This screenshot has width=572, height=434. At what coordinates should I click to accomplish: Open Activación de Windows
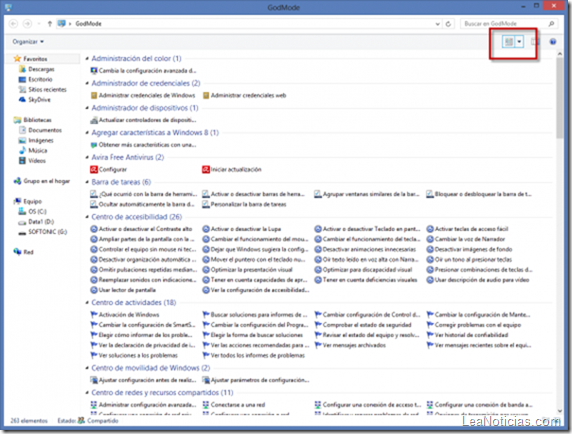click(125, 314)
